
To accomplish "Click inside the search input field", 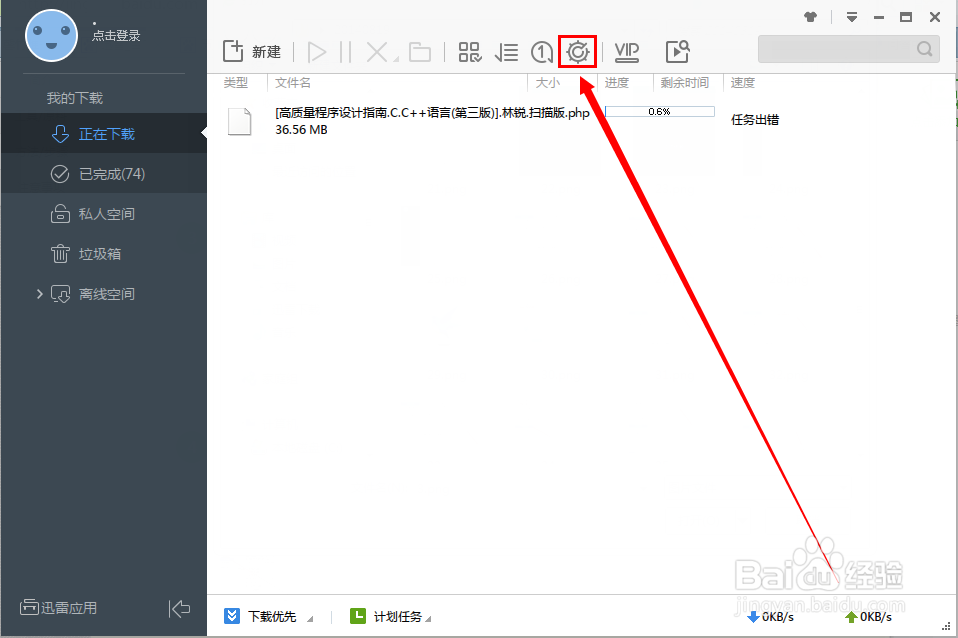I will tap(840, 48).
